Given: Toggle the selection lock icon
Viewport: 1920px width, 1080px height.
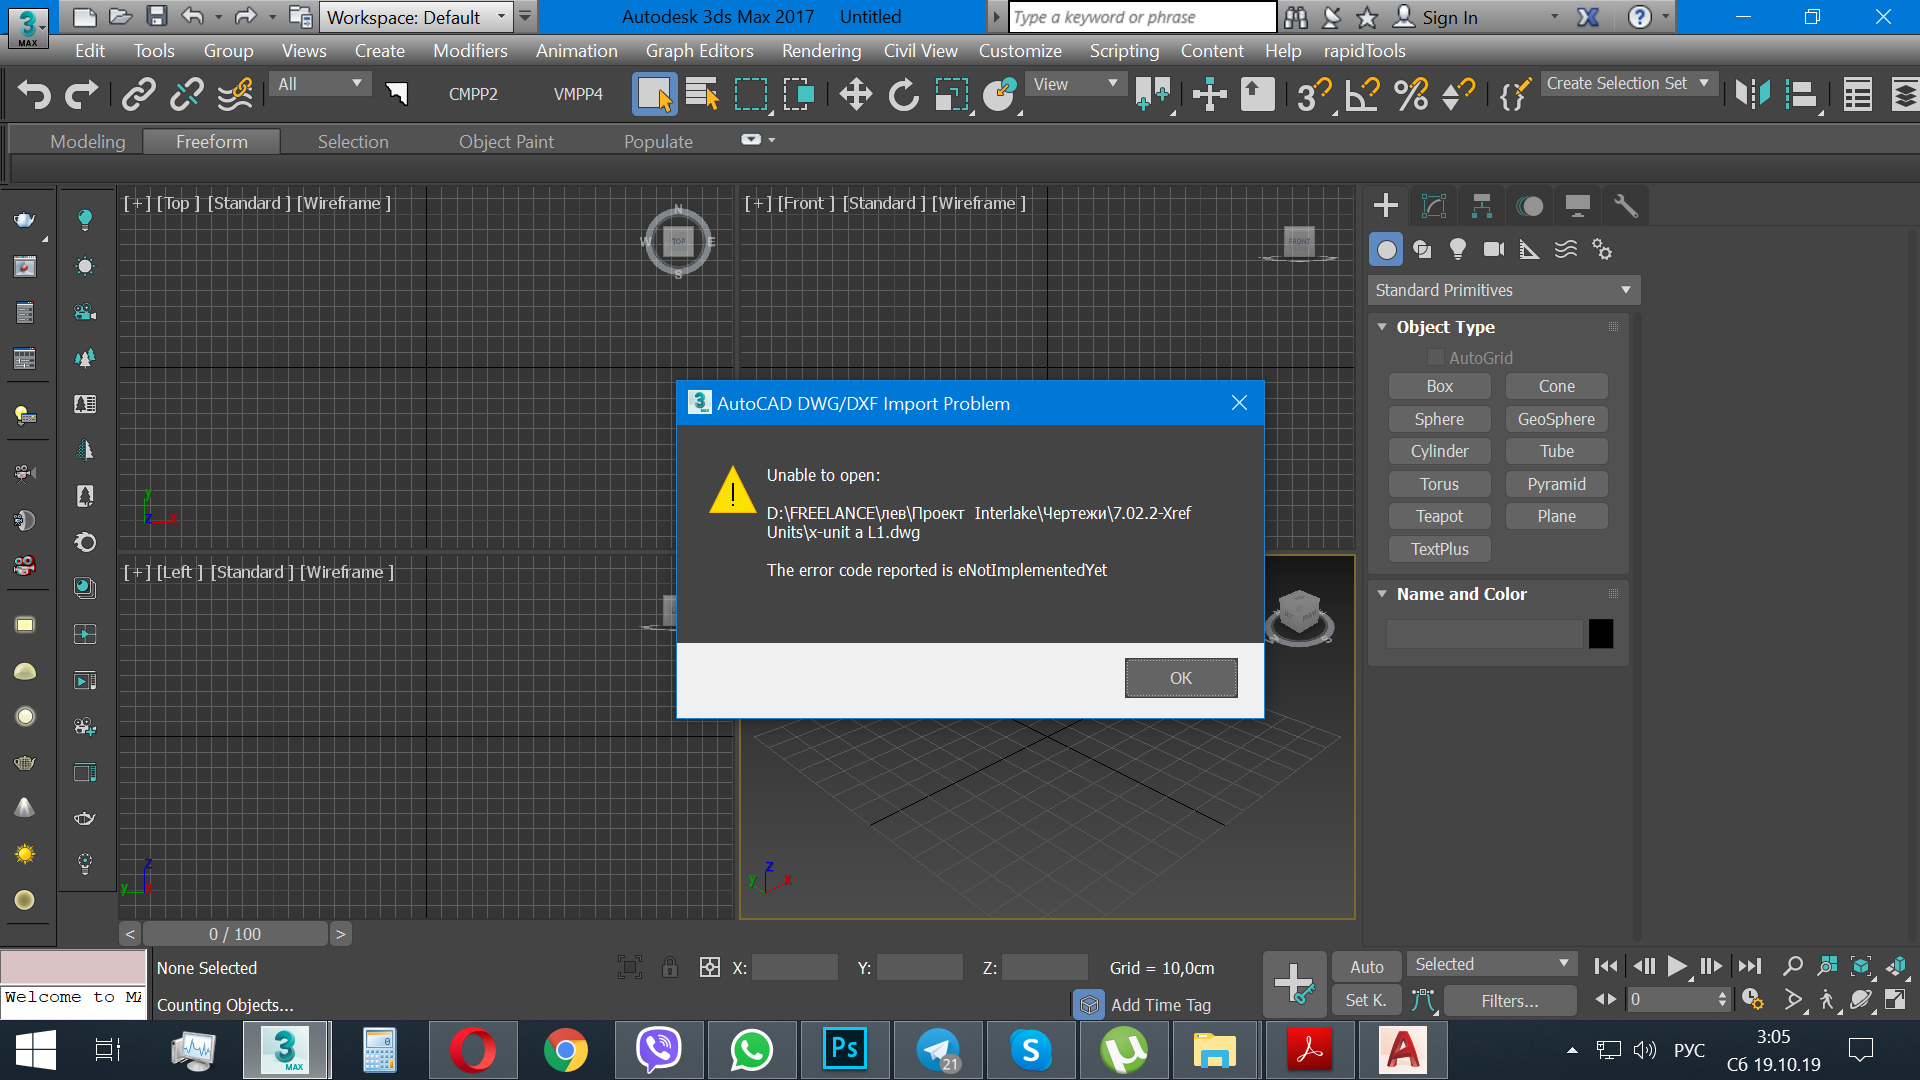Looking at the screenshot, I should pyautogui.click(x=670, y=967).
